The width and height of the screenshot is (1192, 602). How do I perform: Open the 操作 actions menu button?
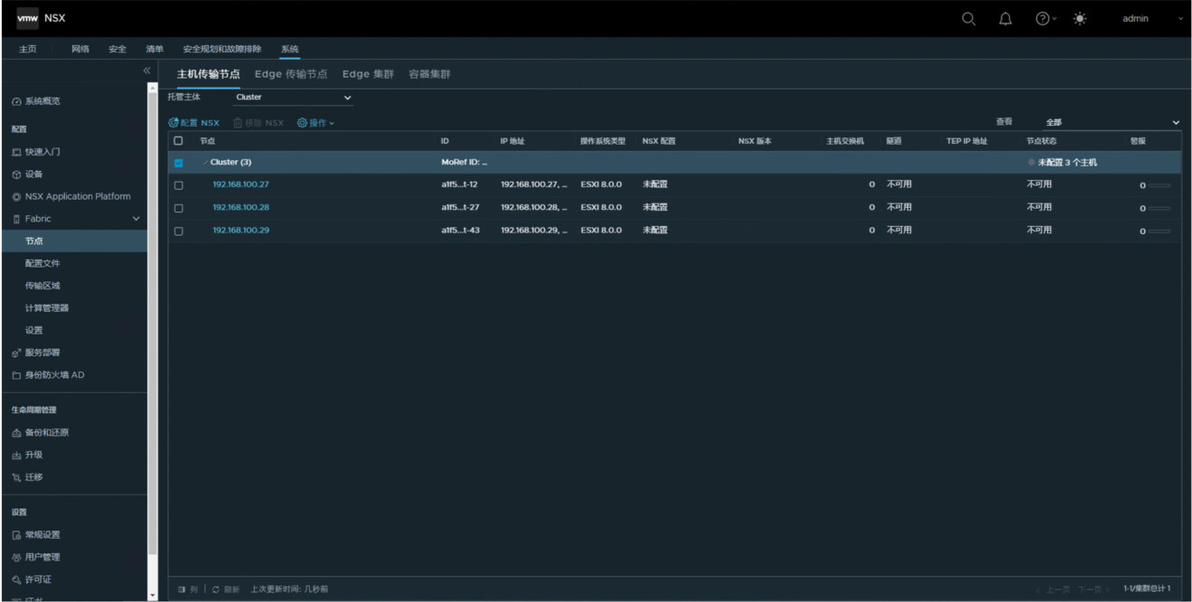tap(315, 122)
